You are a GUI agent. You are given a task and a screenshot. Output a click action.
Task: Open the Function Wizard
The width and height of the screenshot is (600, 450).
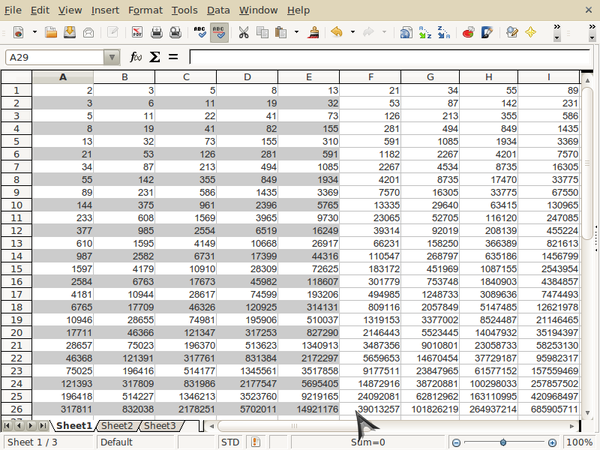pos(136,57)
